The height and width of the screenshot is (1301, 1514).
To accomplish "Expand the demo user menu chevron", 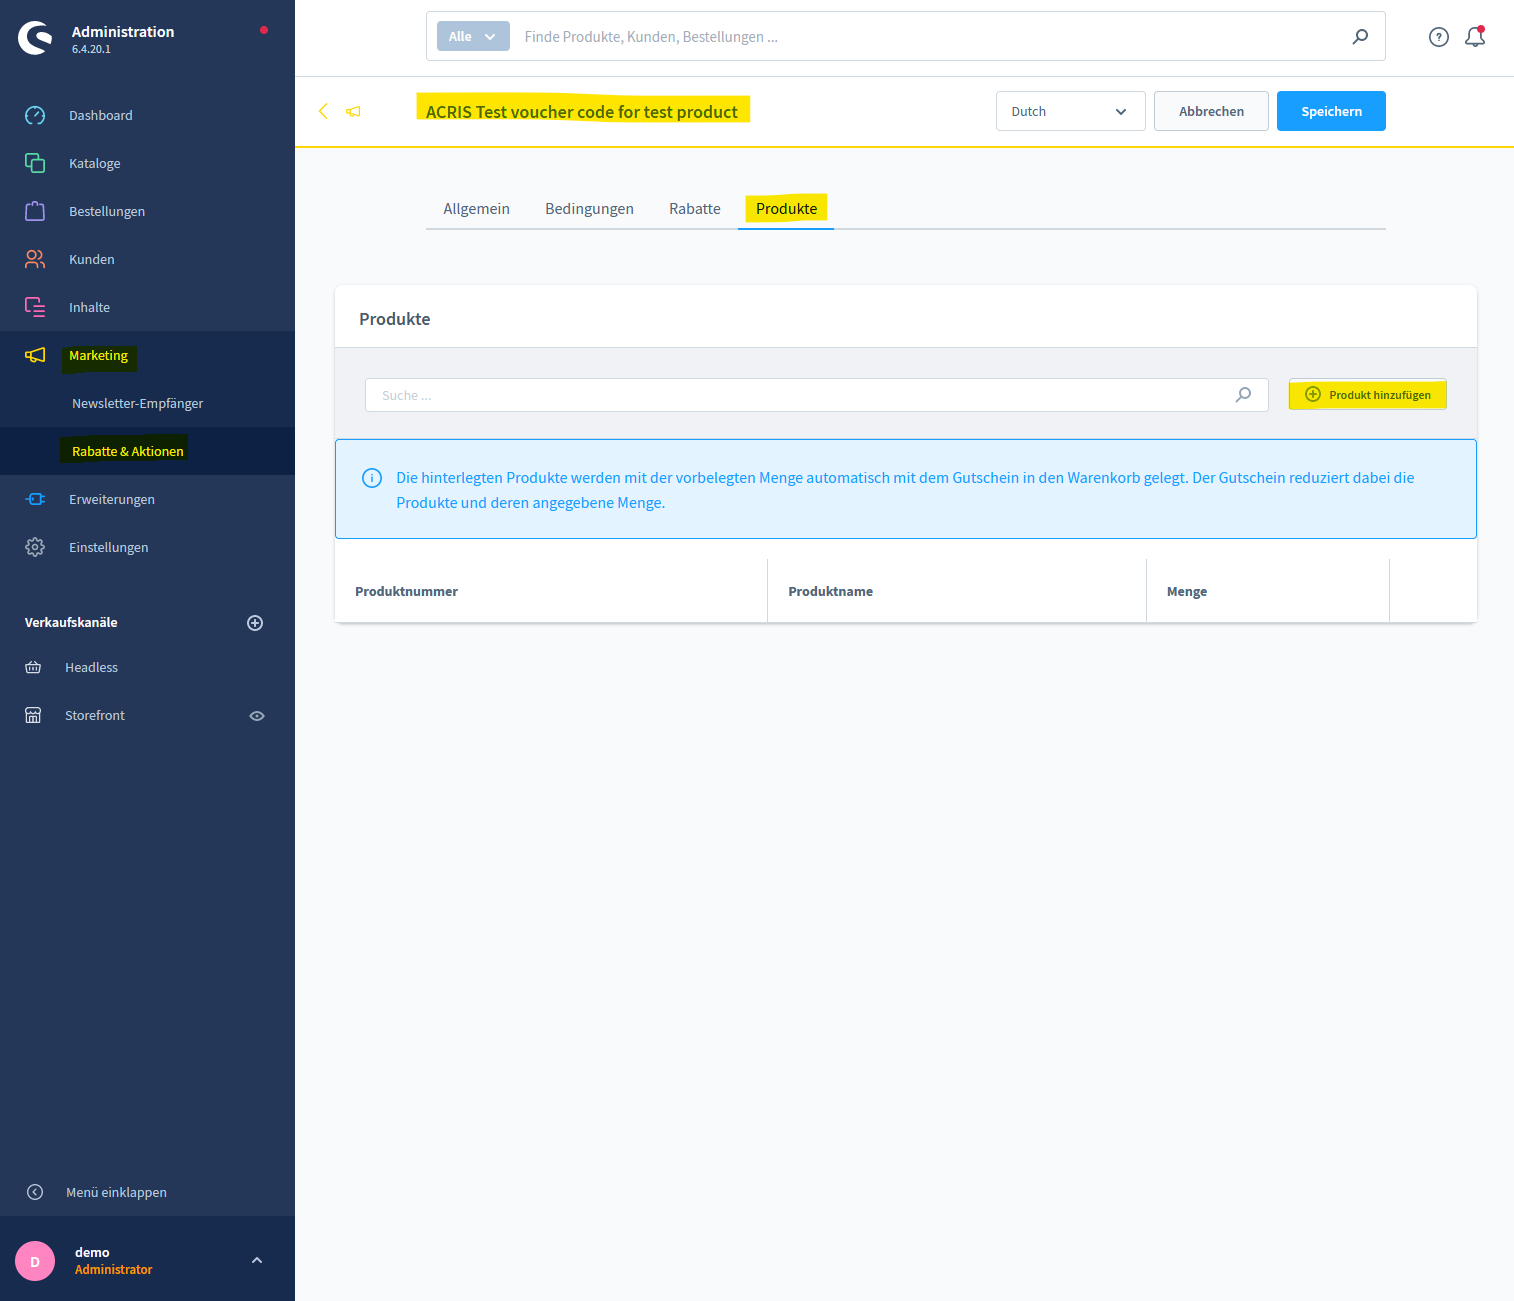I will point(257,1260).
